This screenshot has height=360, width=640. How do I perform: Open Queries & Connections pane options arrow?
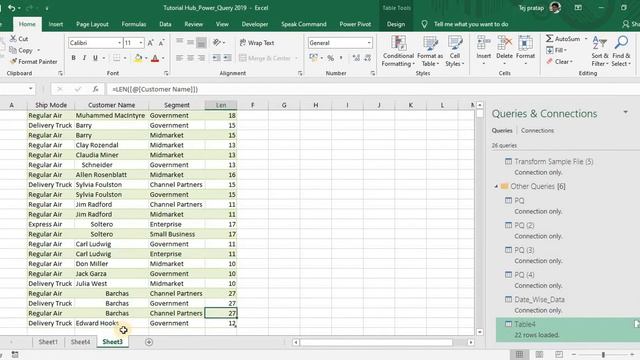tap(625, 112)
